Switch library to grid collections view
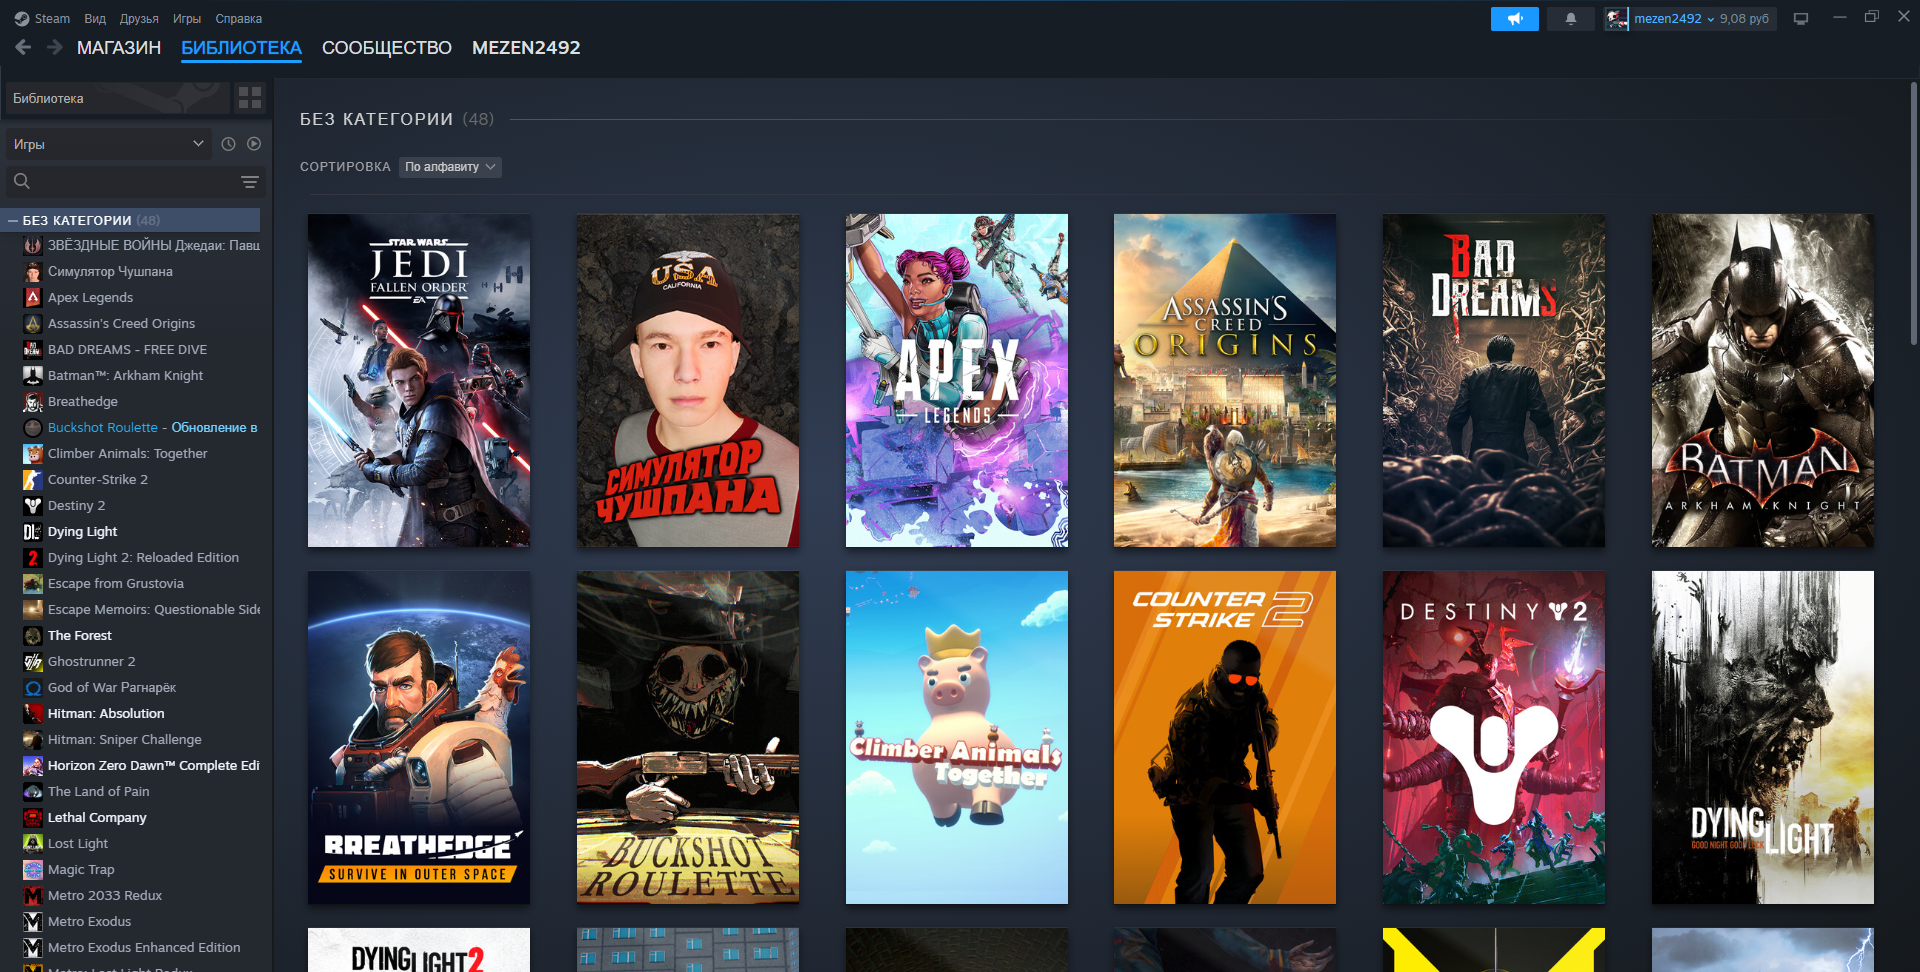1920x972 pixels. pos(250,98)
